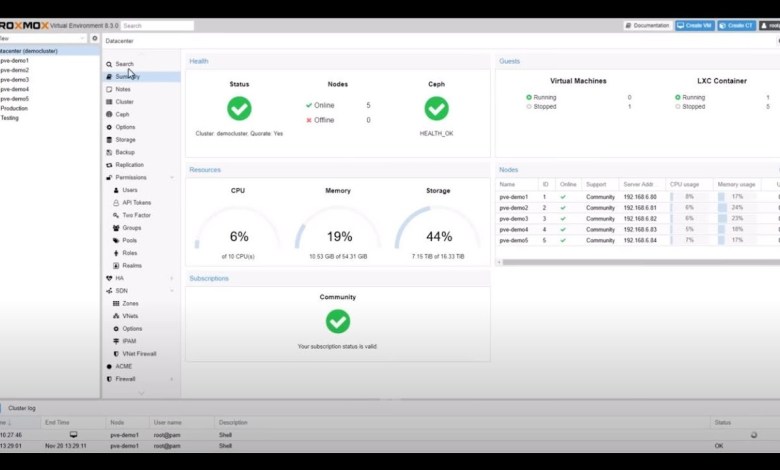Click spinner status icon in Cluster log
This screenshot has width=780, height=470.
tap(754, 435)
